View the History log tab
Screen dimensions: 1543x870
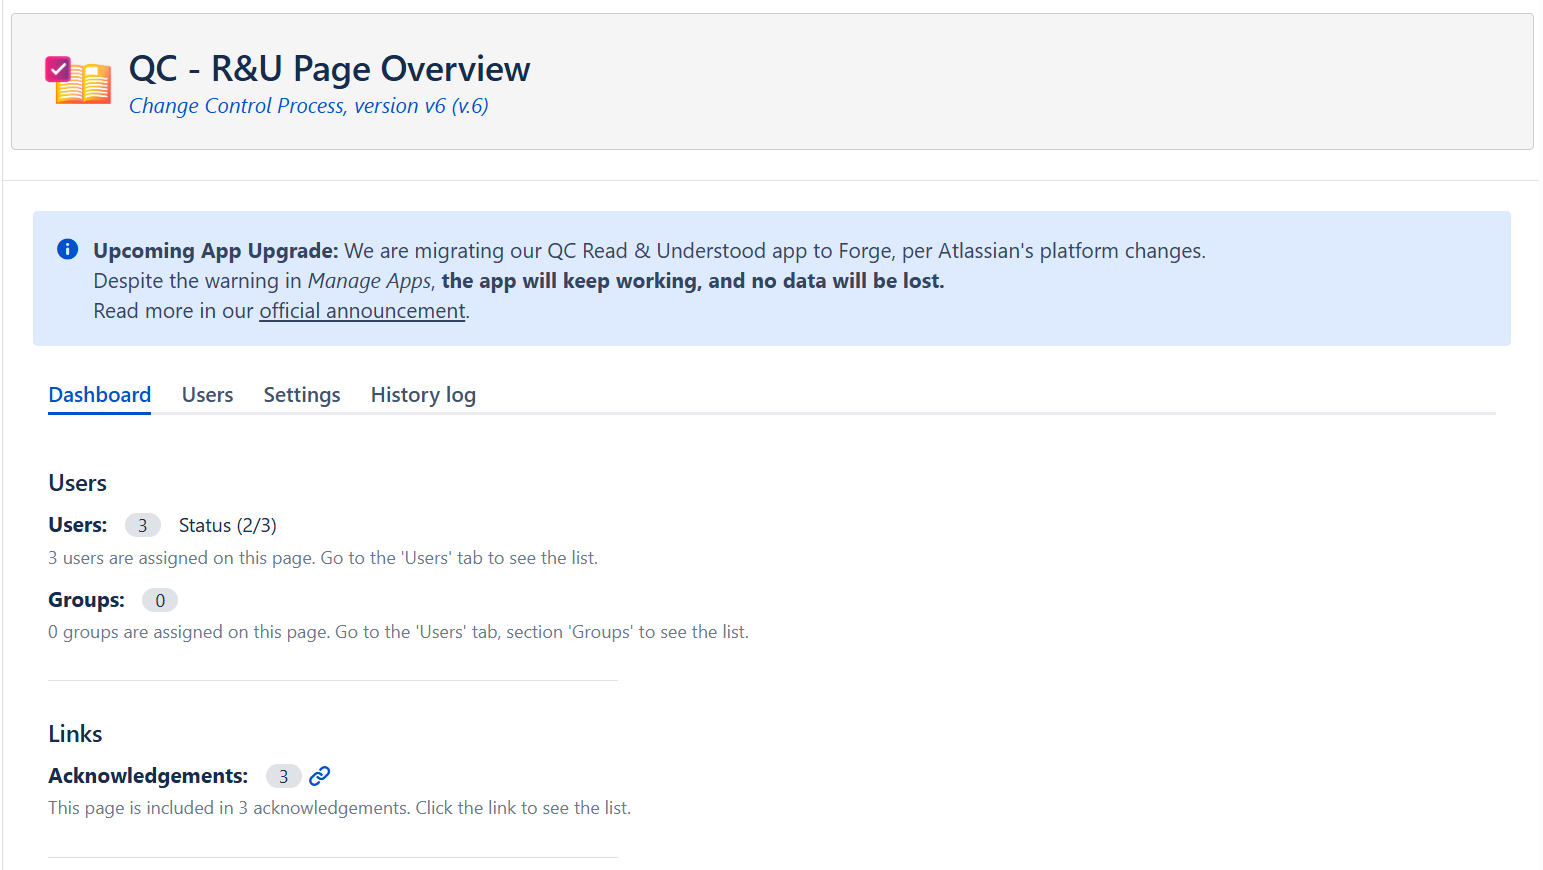(x=423, y=395)
